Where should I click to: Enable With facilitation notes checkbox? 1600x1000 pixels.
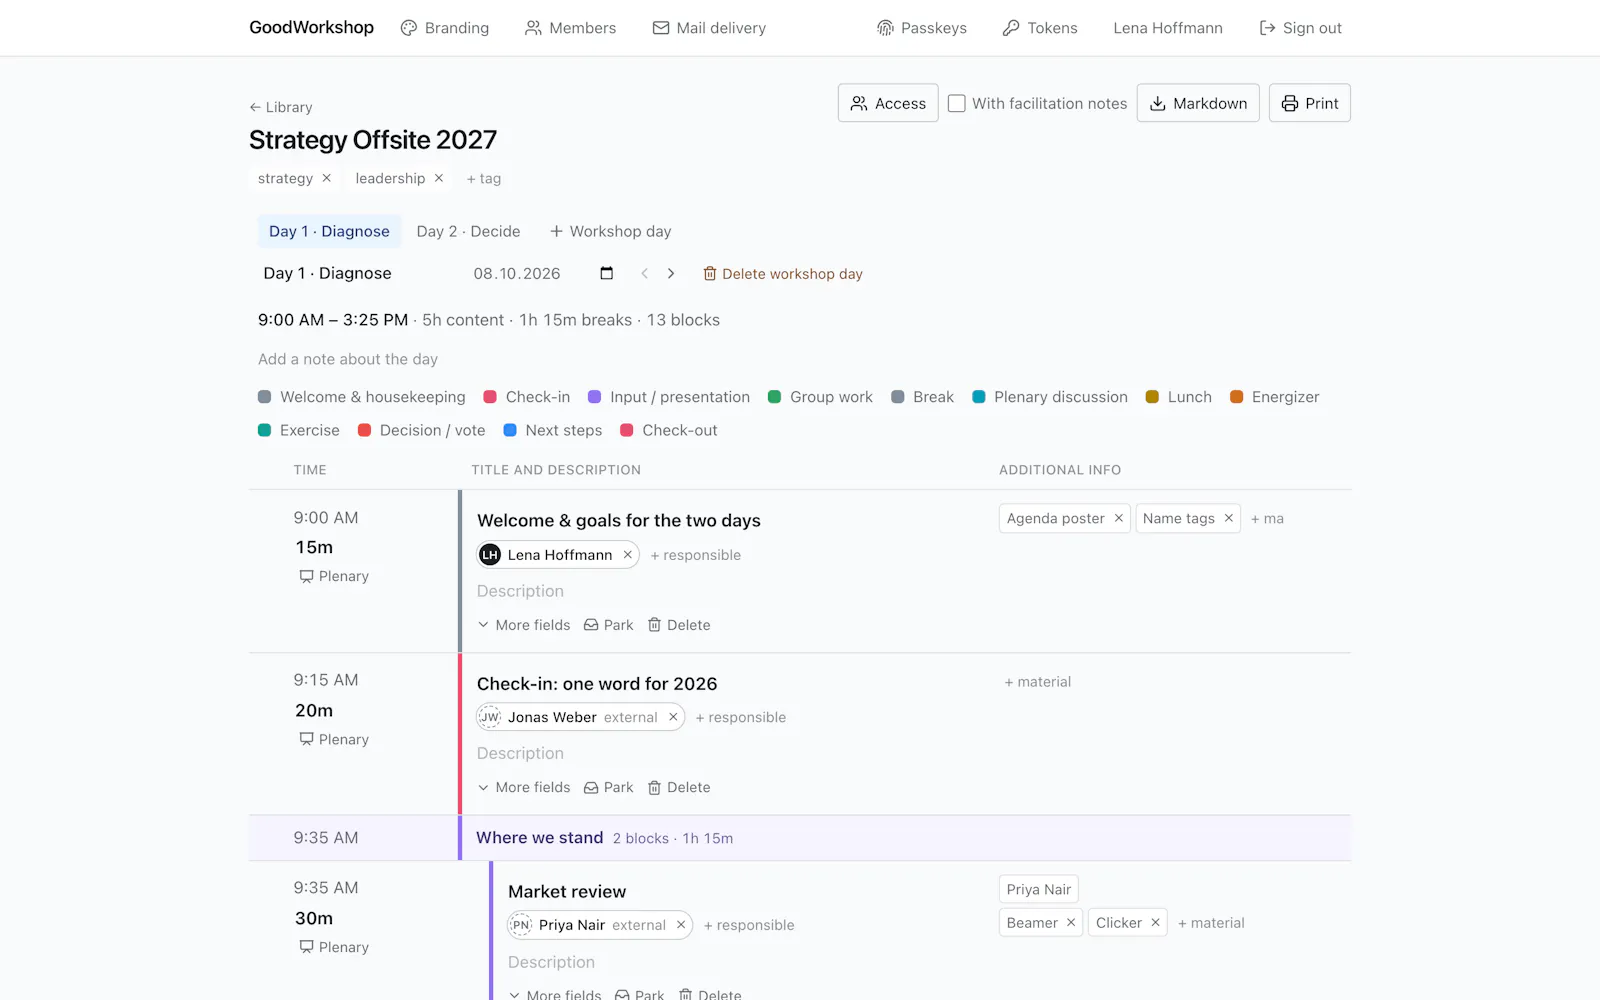(957, 103)
